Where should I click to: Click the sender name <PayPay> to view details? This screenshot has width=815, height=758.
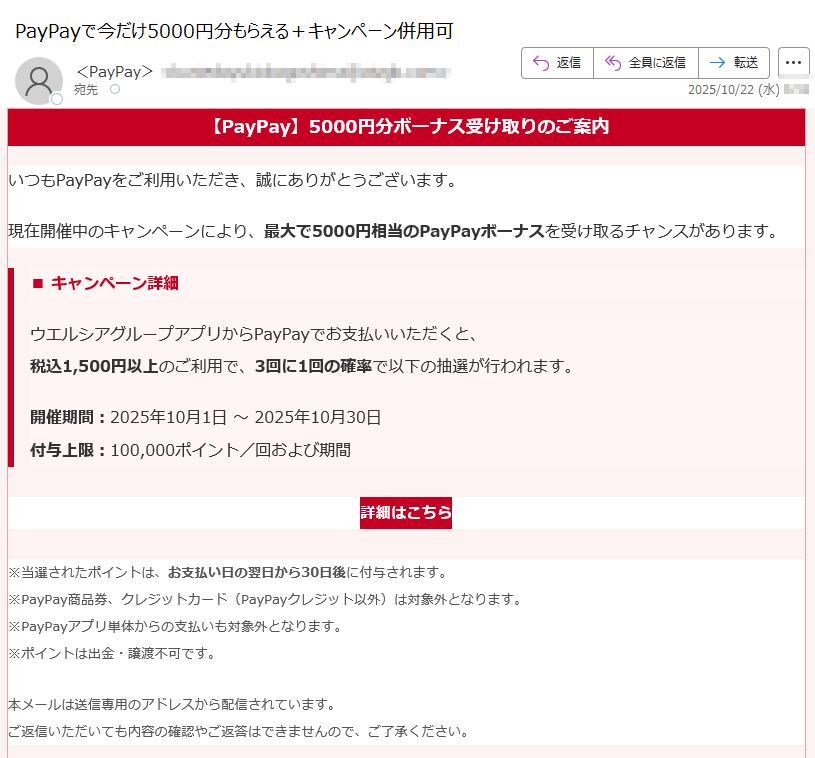tap(112, 72)
